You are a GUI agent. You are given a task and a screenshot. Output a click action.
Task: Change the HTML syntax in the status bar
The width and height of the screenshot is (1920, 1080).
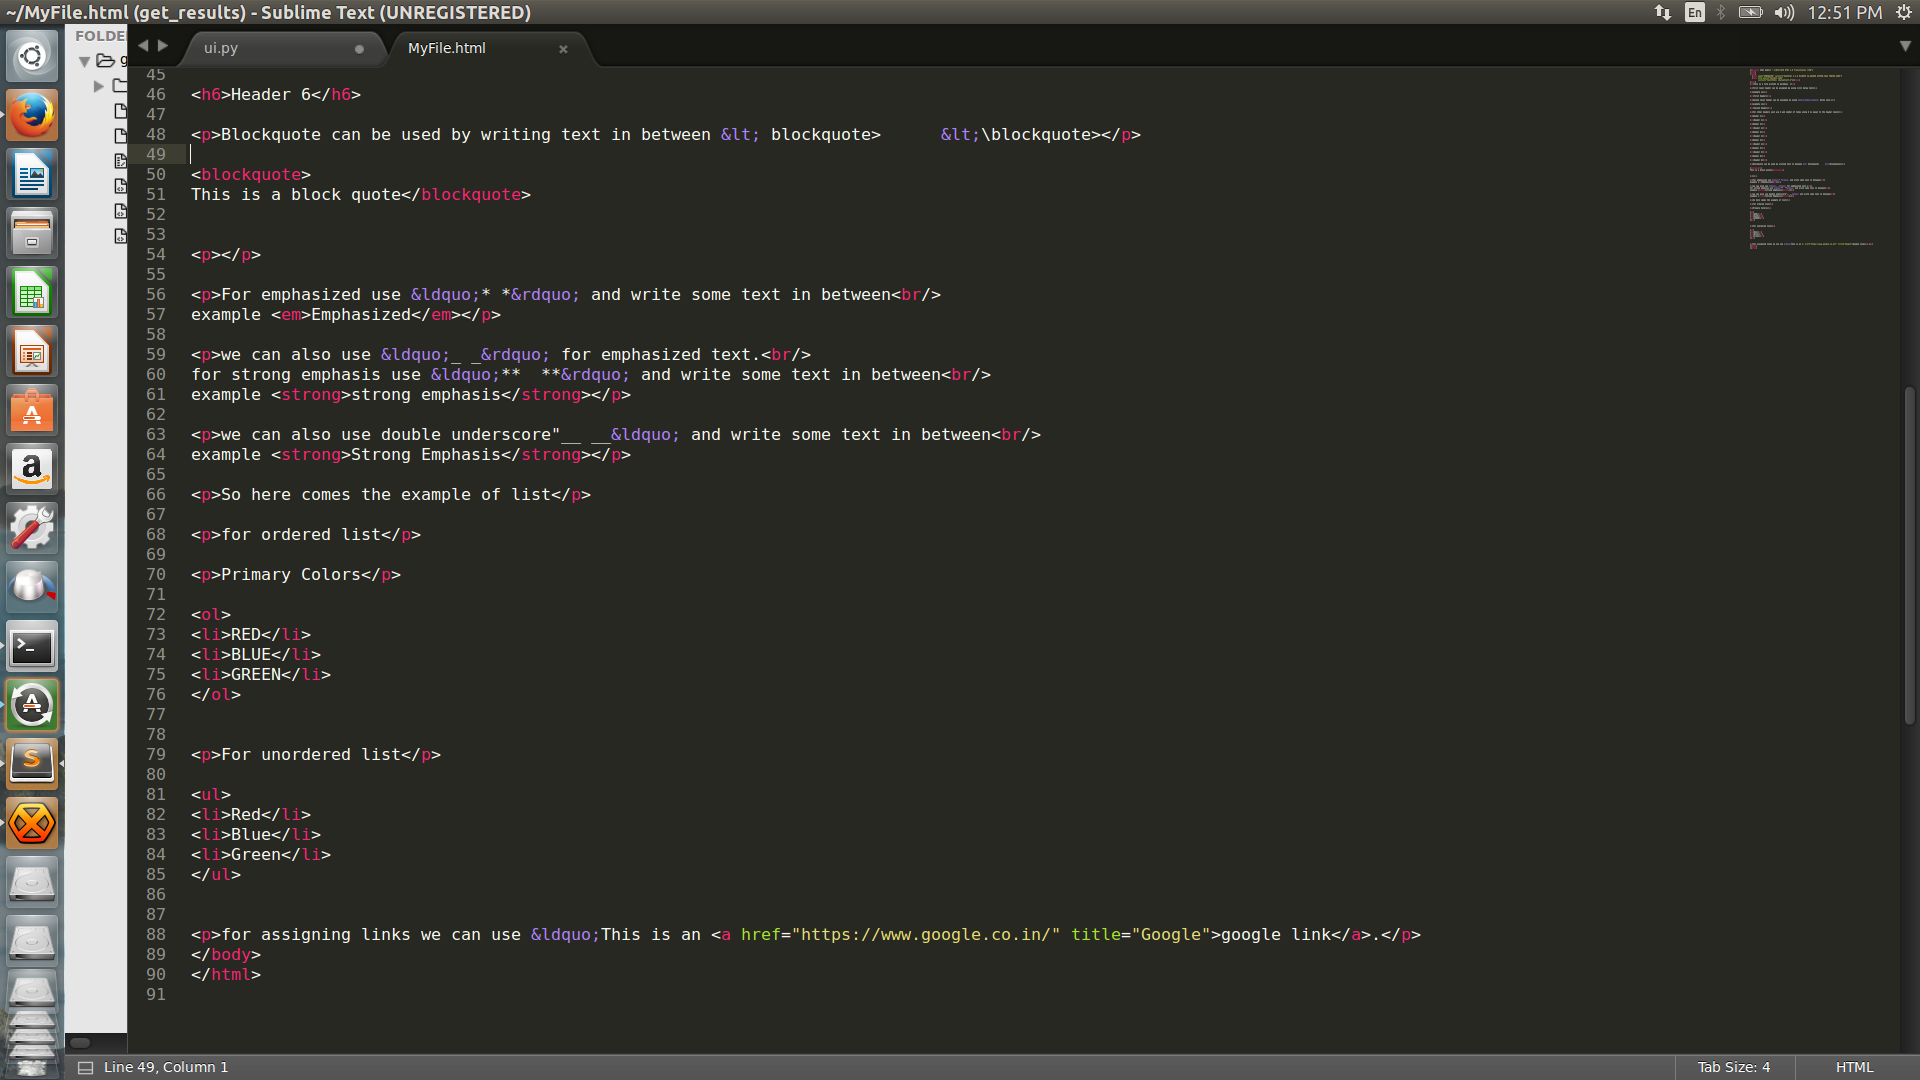tap(1854, 1067)
